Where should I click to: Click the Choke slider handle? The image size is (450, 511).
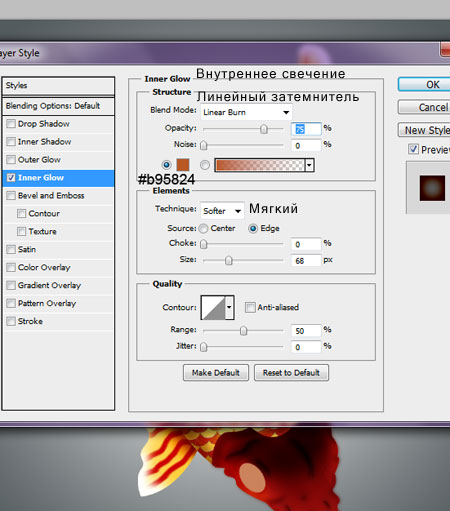tap(203, 244)
